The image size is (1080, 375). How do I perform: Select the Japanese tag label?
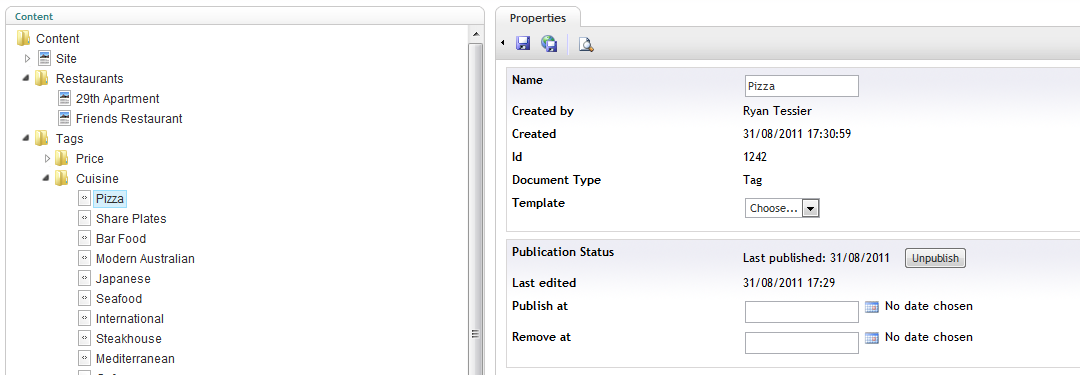point(123,278)
